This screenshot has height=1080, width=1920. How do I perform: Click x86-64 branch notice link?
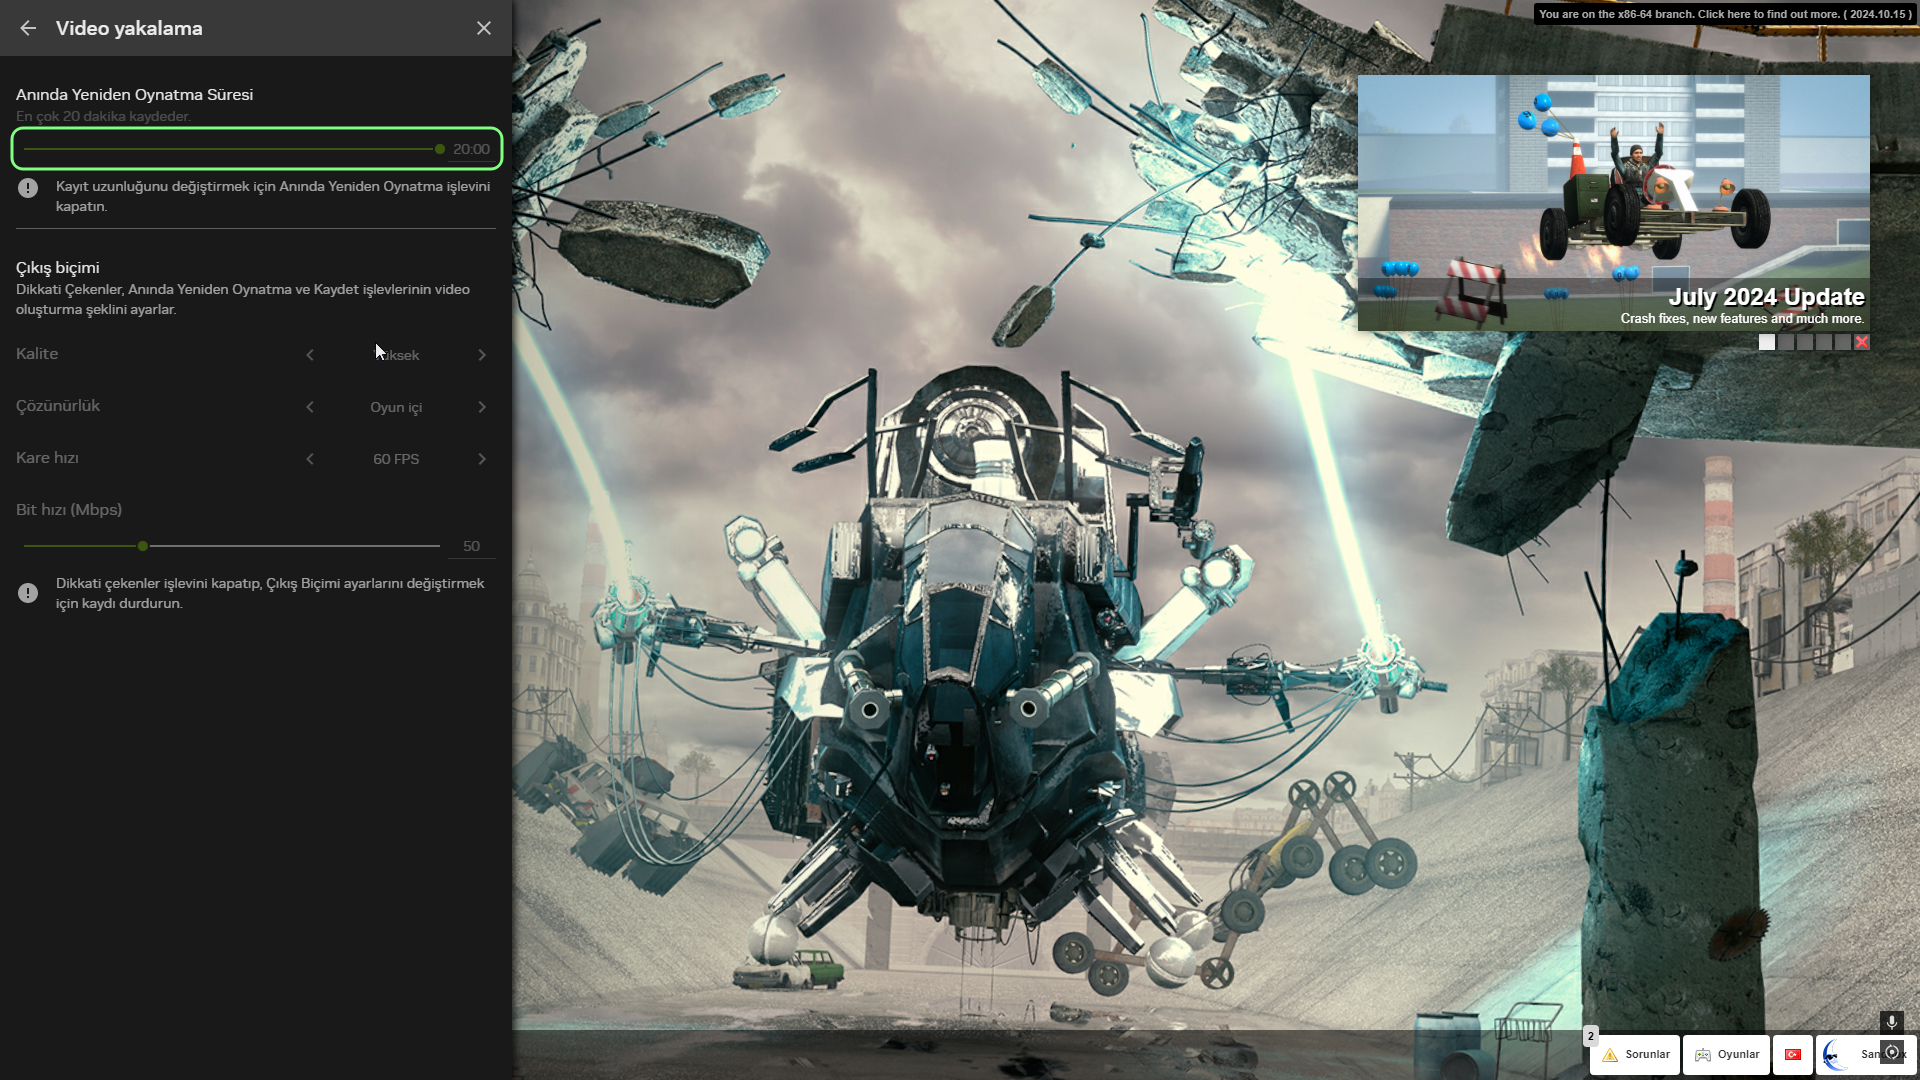(1725, 14)
